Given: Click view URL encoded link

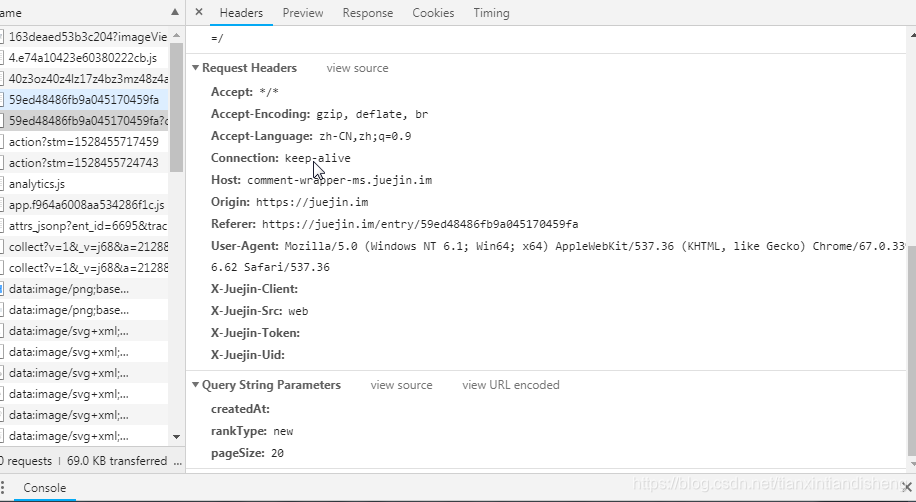Looking at the screenshot, I should [511, 385].
